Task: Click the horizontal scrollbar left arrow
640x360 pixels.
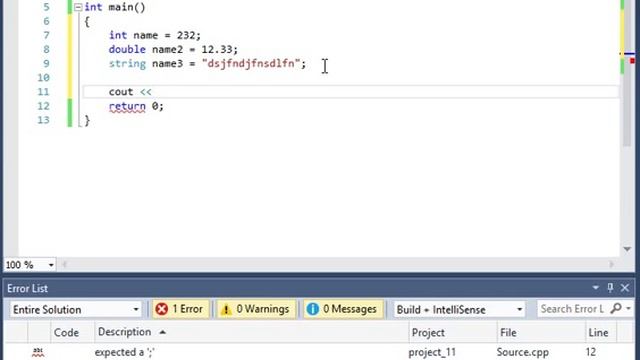Action: 64,264
